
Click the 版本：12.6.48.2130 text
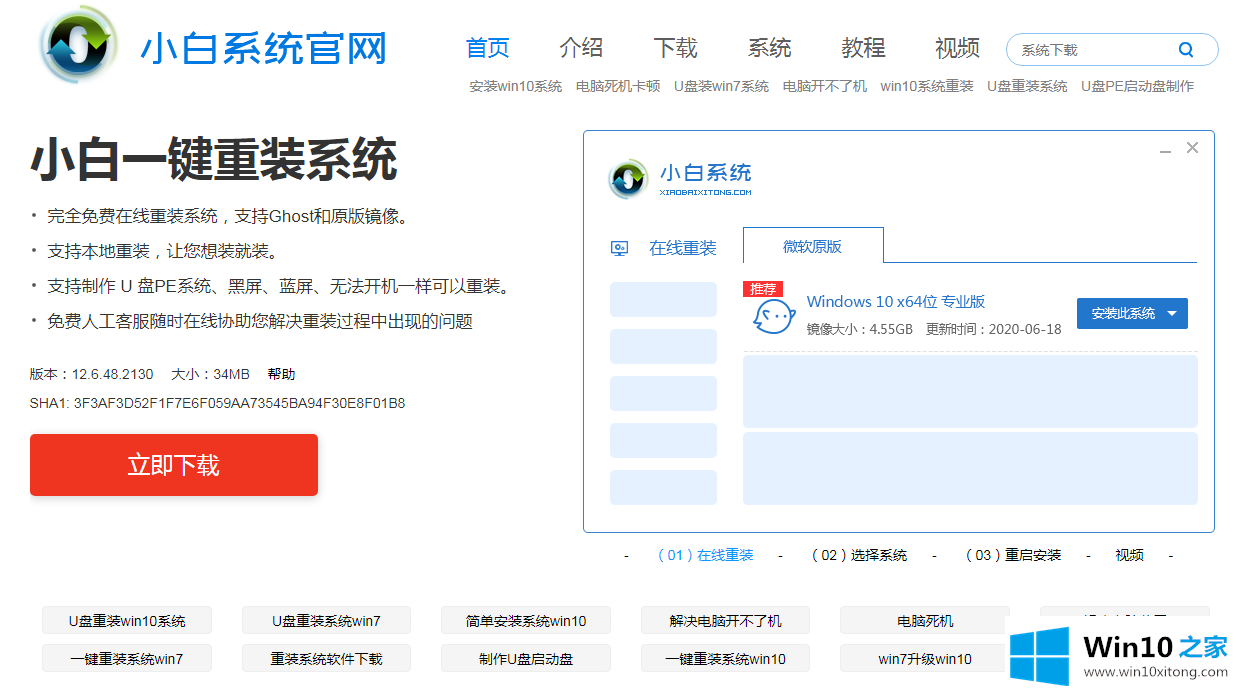[x=92, y=374]
